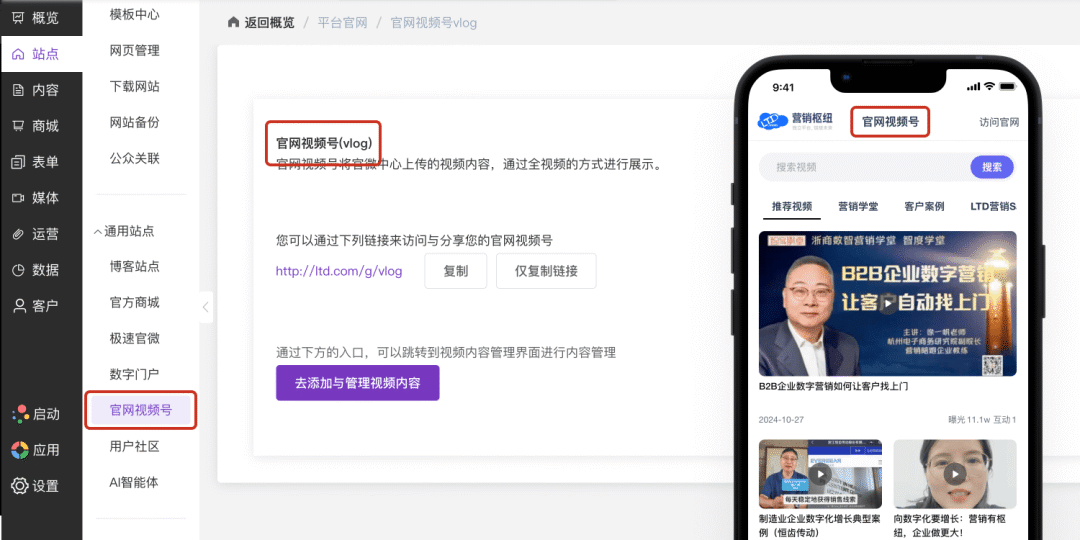Screen dimensions: 1080x540
Task: Click the 数据 pie chart icon
Action: click(x=19, y=269)
